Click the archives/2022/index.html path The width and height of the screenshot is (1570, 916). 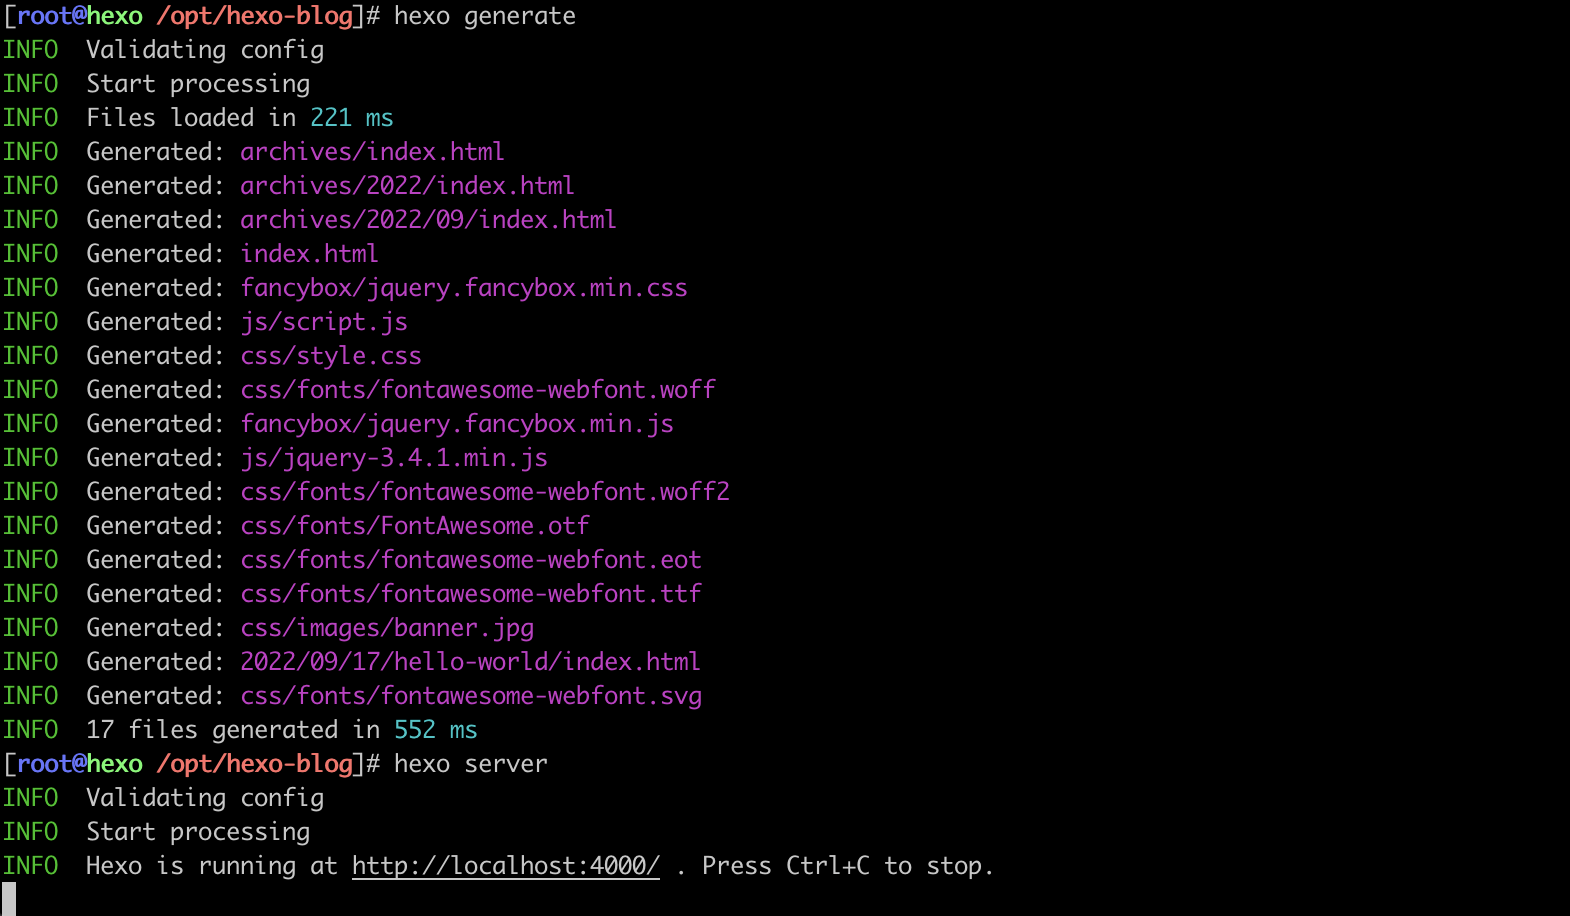(x=407, y=186)
